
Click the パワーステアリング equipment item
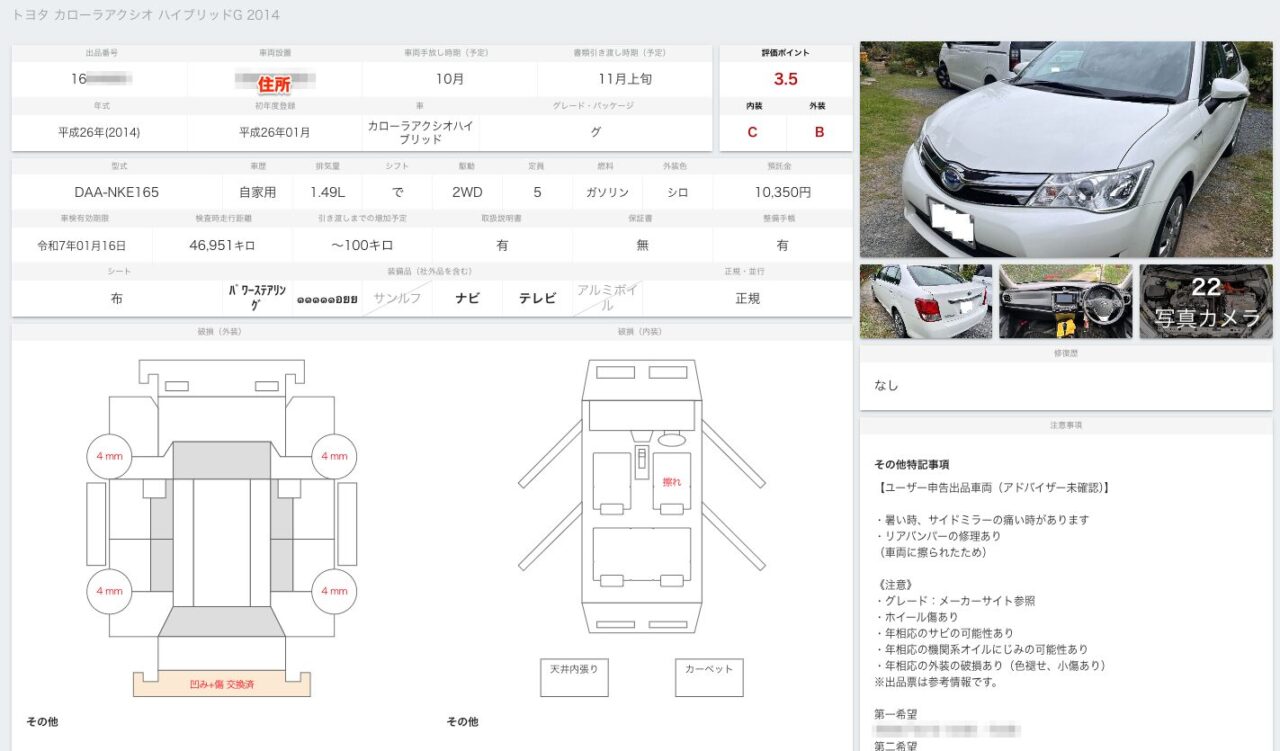click(x=257, y=298)
